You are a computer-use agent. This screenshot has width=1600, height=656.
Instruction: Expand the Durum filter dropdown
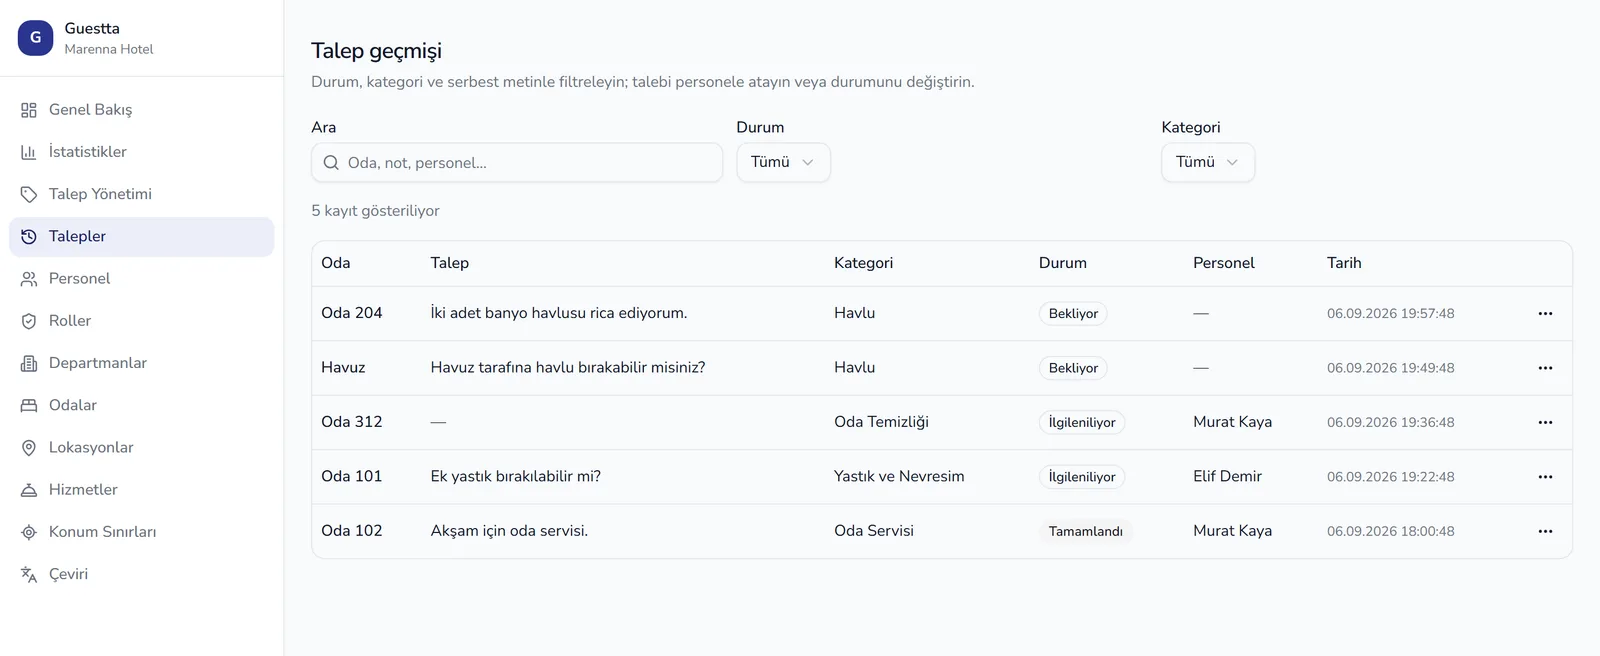783,162
